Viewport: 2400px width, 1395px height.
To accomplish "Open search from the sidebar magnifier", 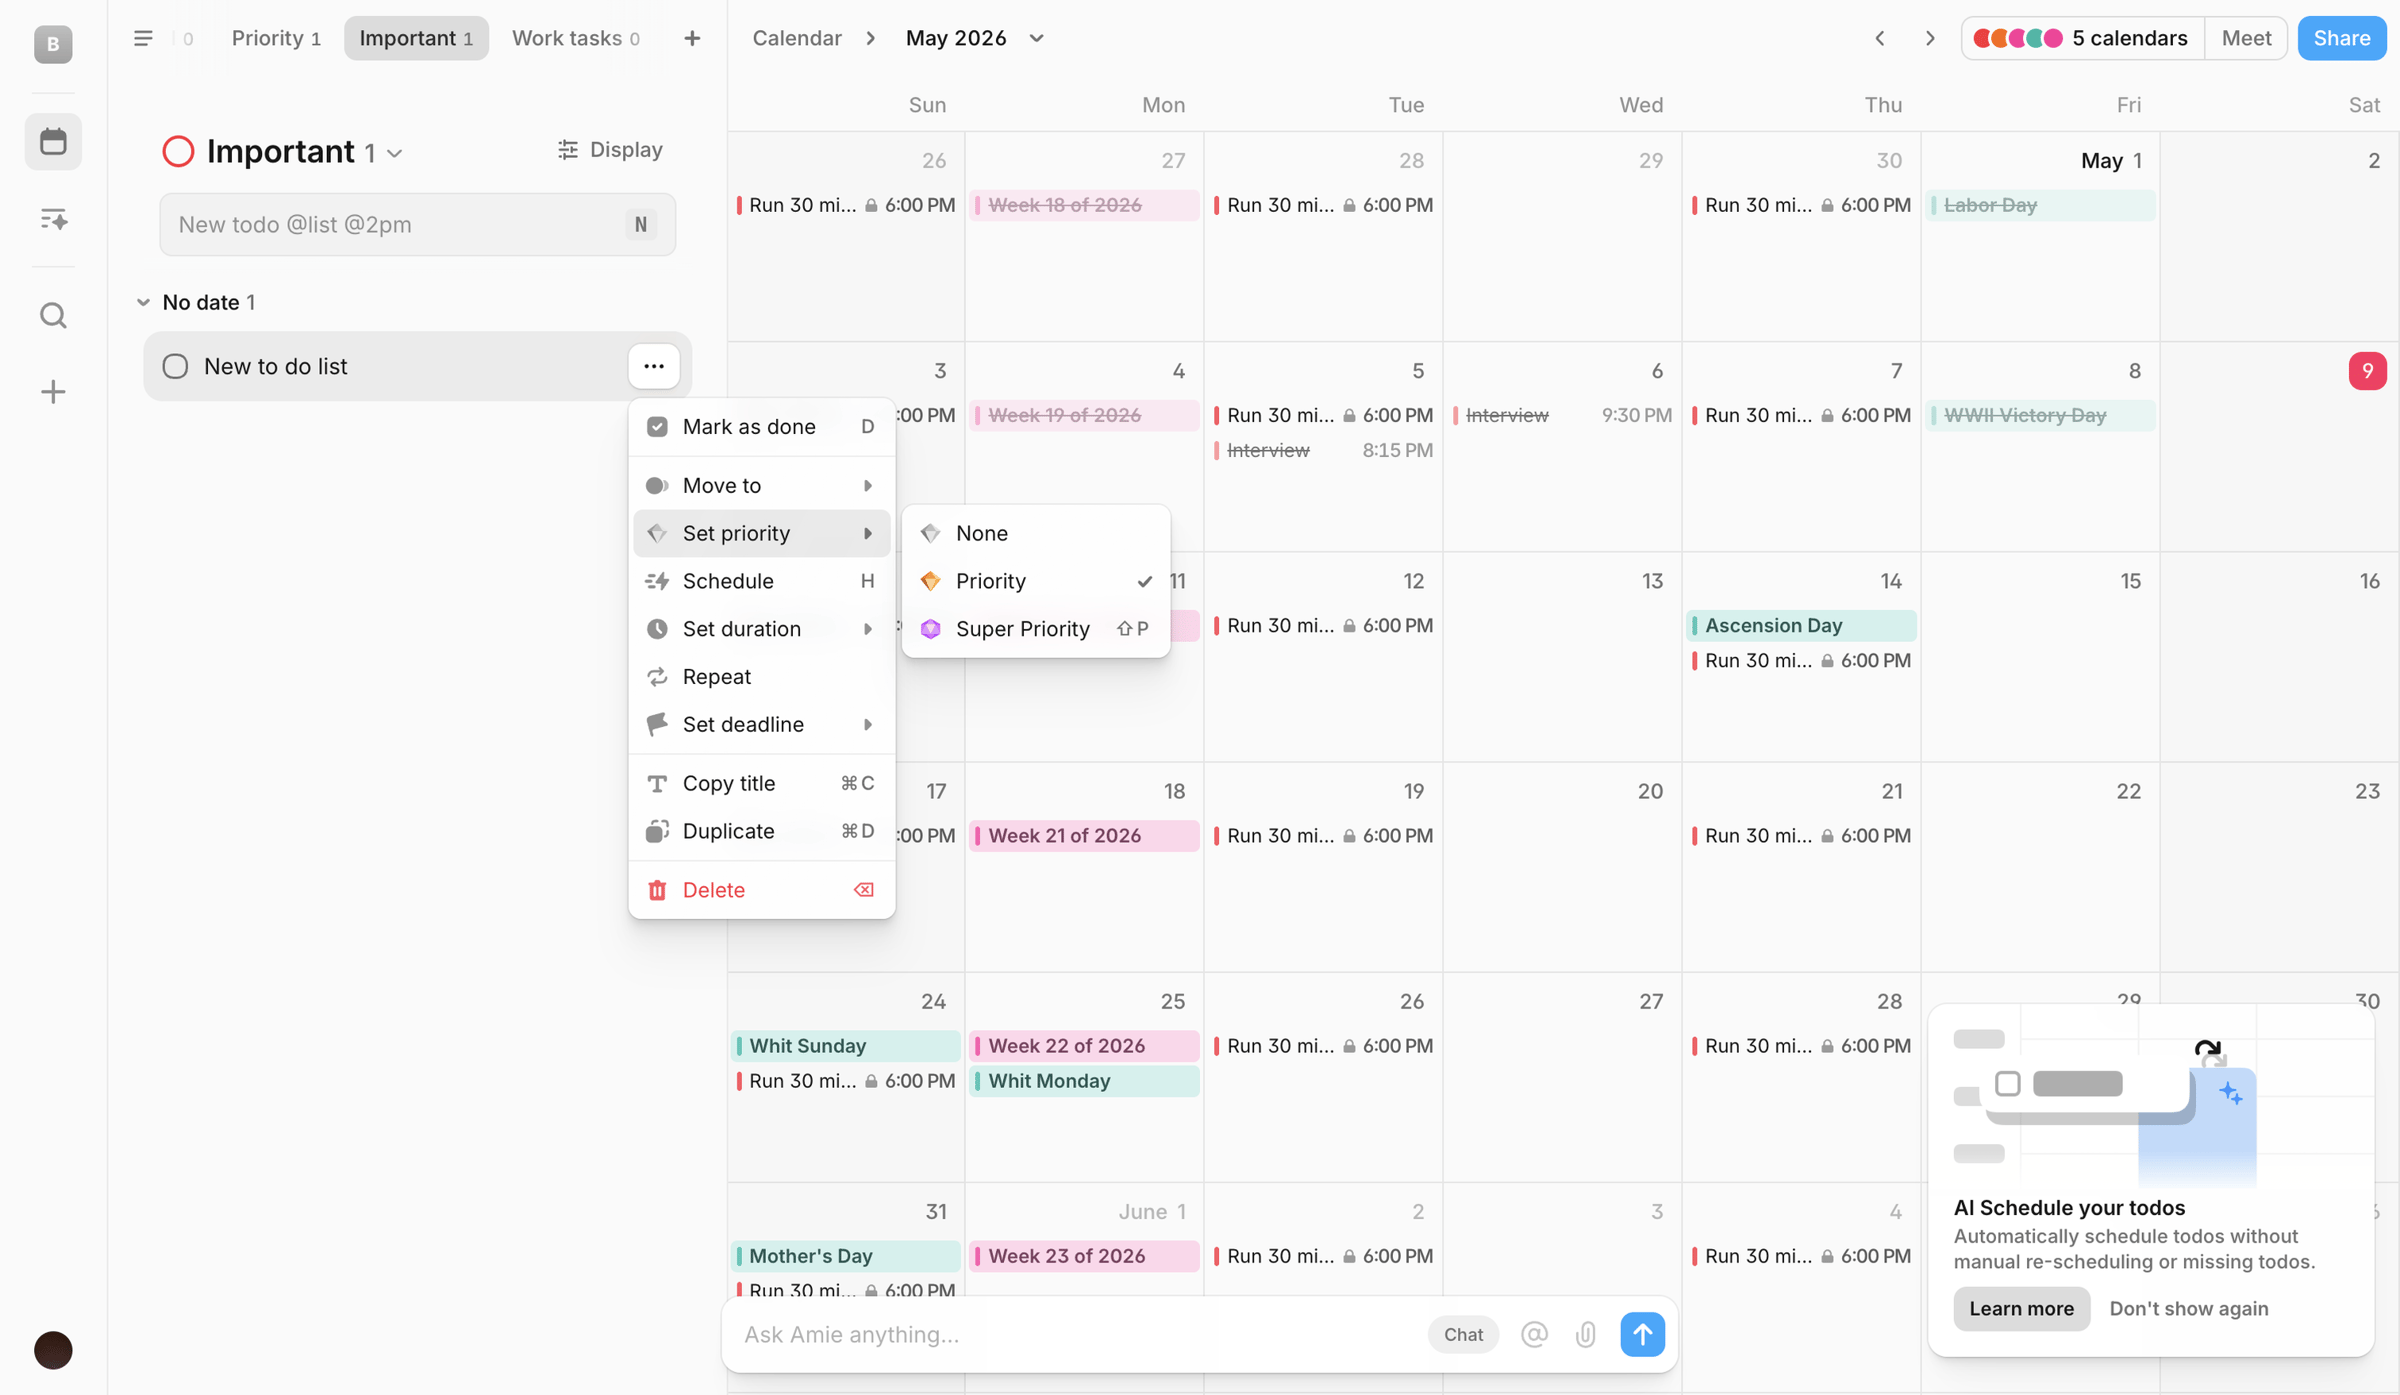I will (53, 316).
